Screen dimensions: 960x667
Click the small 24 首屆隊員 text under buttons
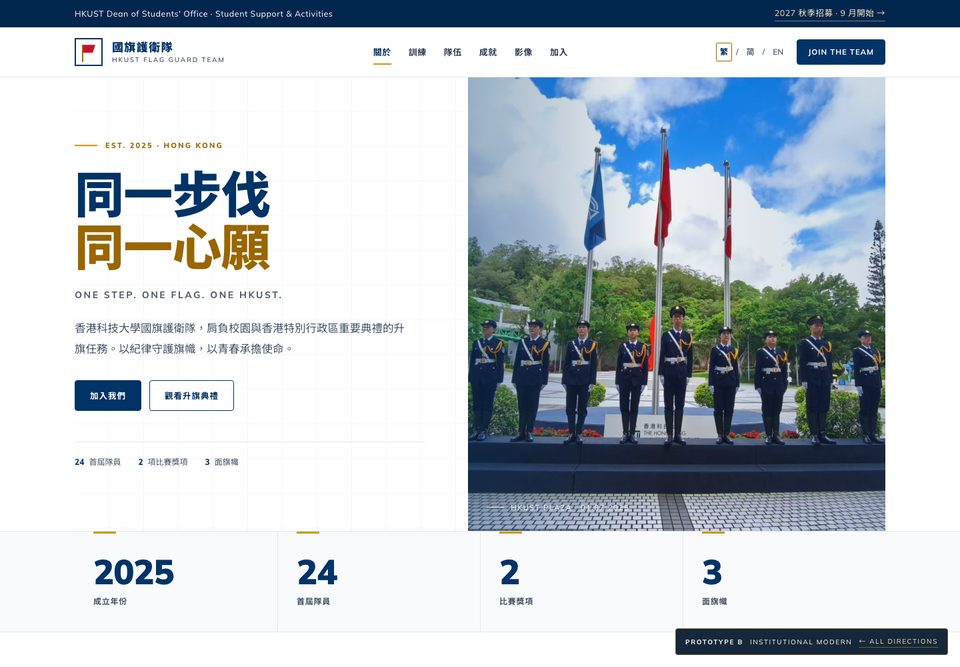(x=97, y=462)
